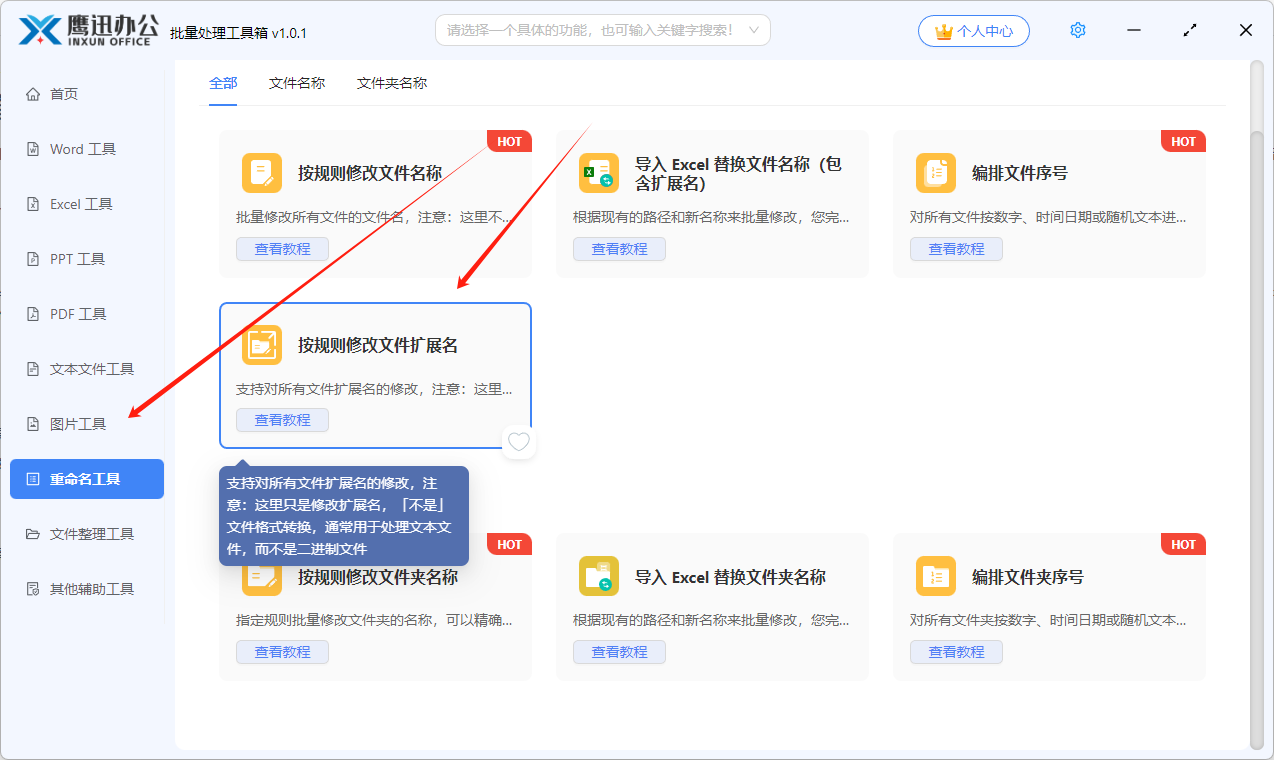The height and width of the screenshot is (760, 1274).
Task: Click 查看教程 under 按规则修改文件名称
Action: click(x=282, y=249)
